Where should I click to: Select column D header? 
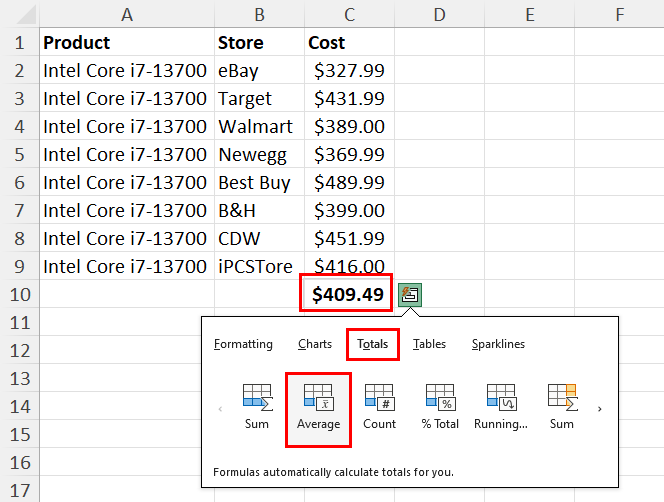440,14
